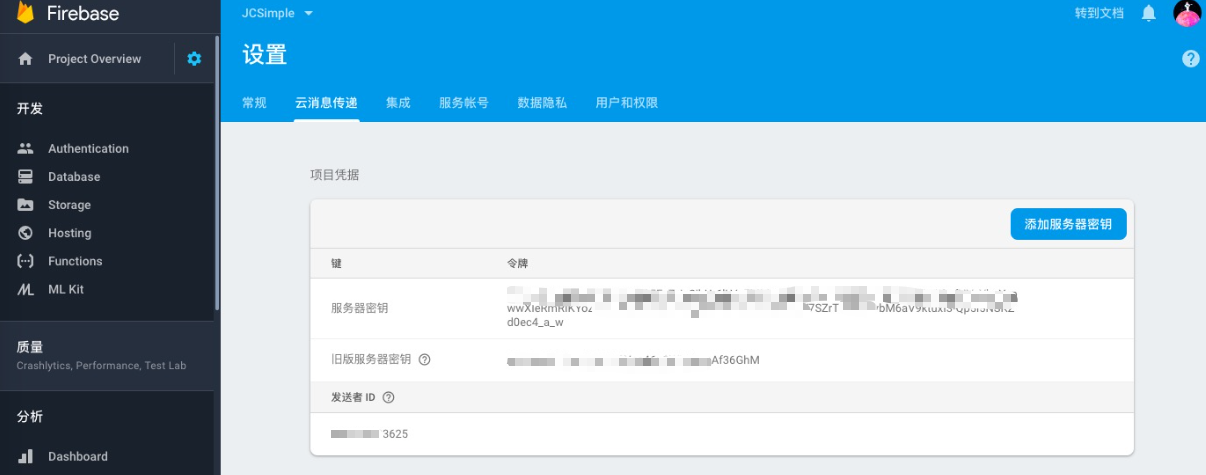Click the 转到文档 link
The width and height of the screenshot is (1206, 475).
[1099, 13]
